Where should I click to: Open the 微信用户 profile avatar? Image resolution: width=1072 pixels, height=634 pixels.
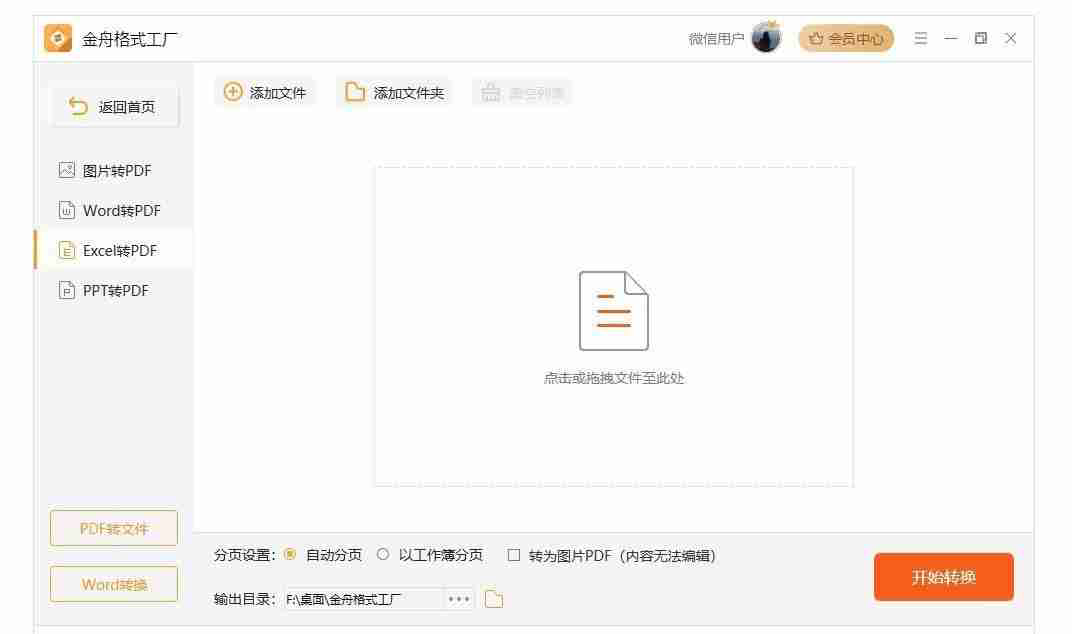[x=766, y=38]
